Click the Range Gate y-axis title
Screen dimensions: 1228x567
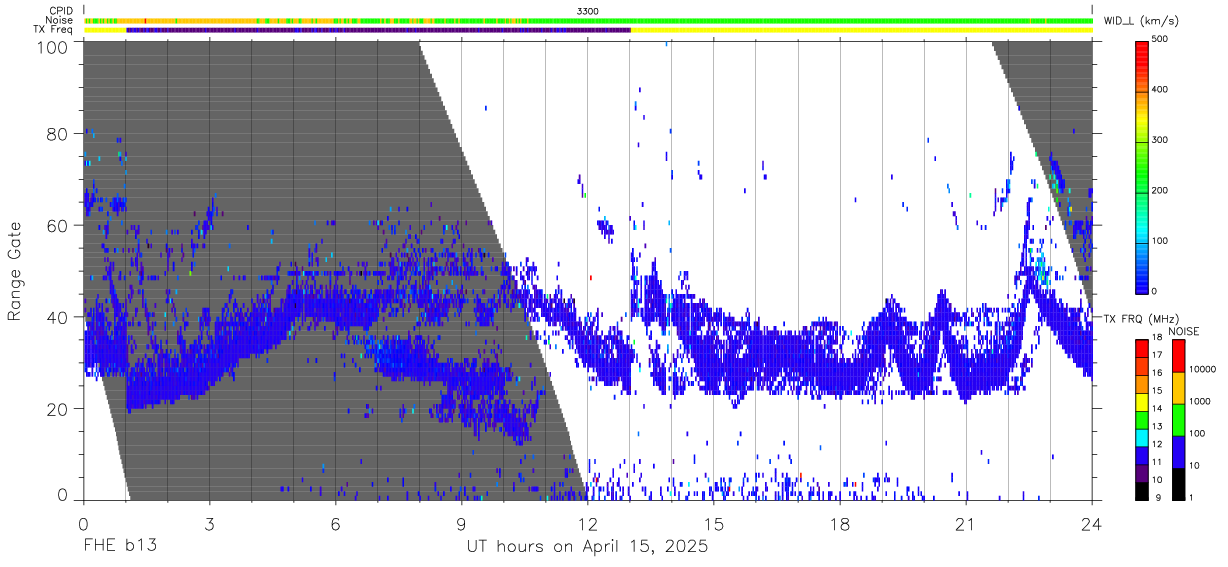15,271
